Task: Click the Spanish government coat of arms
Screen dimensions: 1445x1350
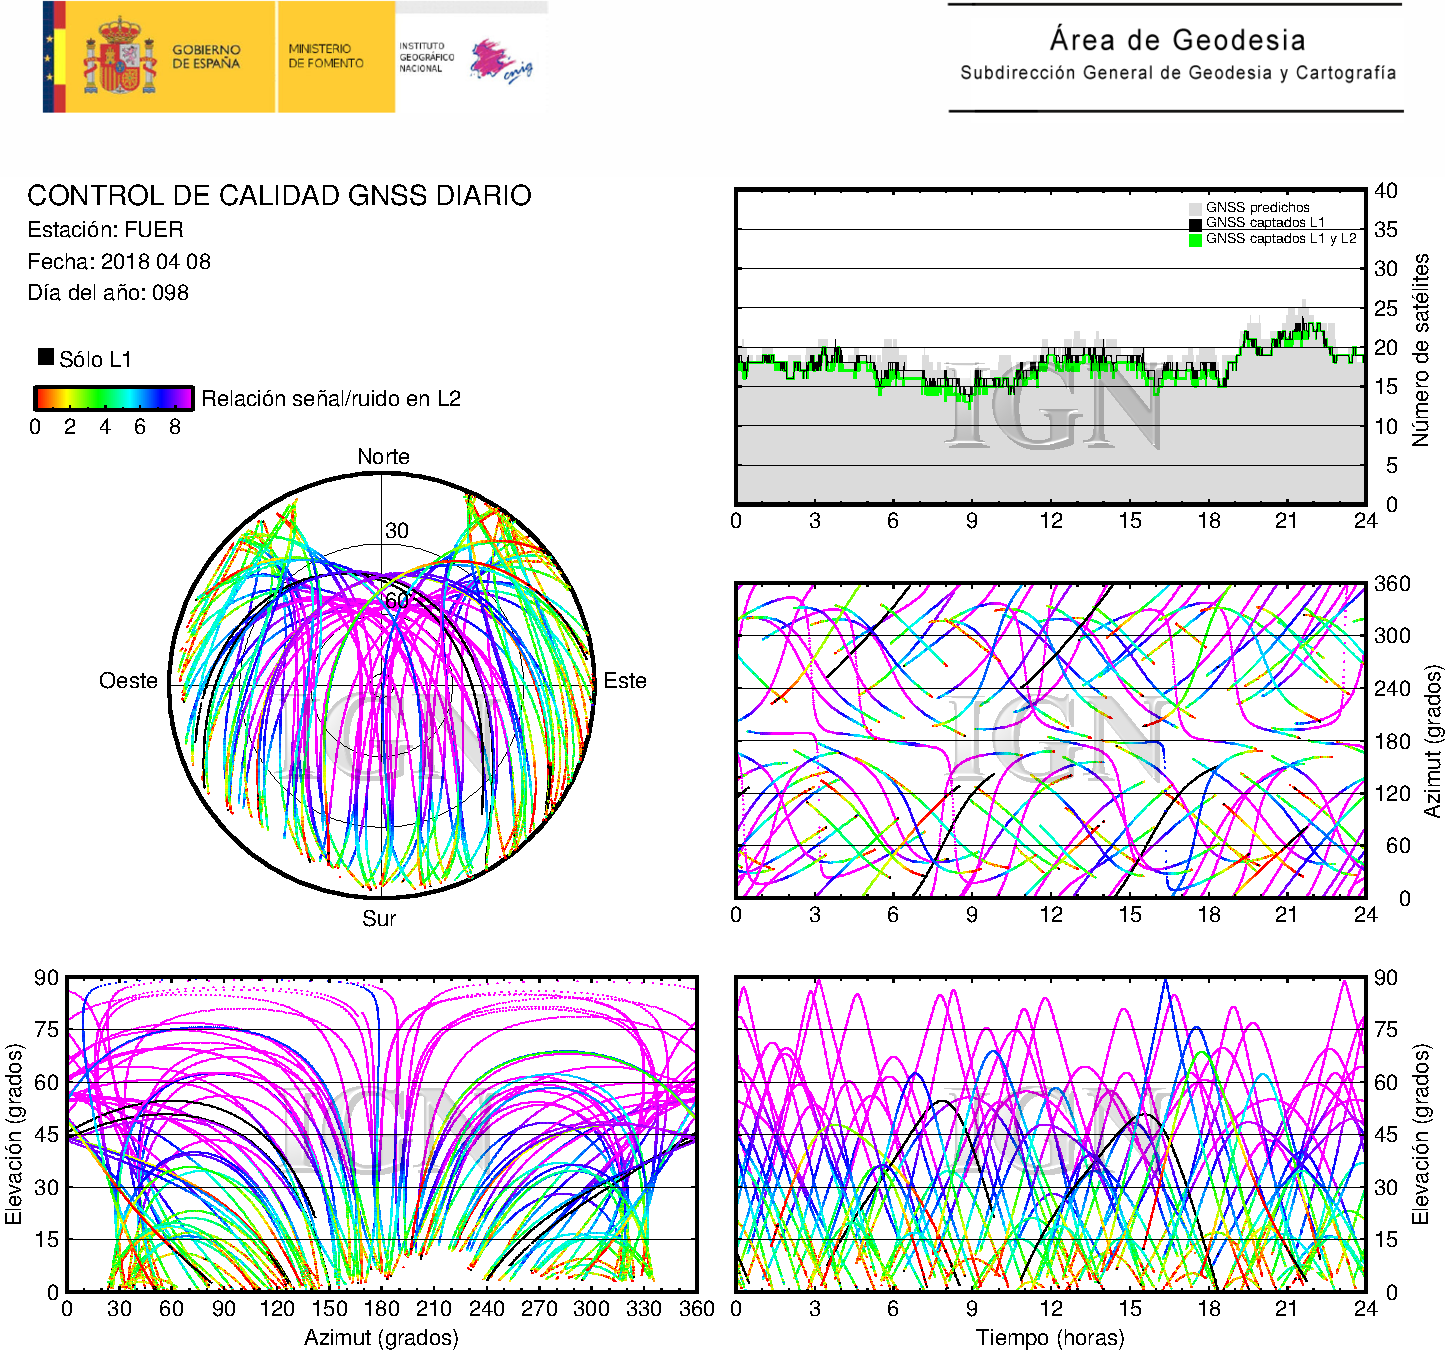Action: pos(119,58)
